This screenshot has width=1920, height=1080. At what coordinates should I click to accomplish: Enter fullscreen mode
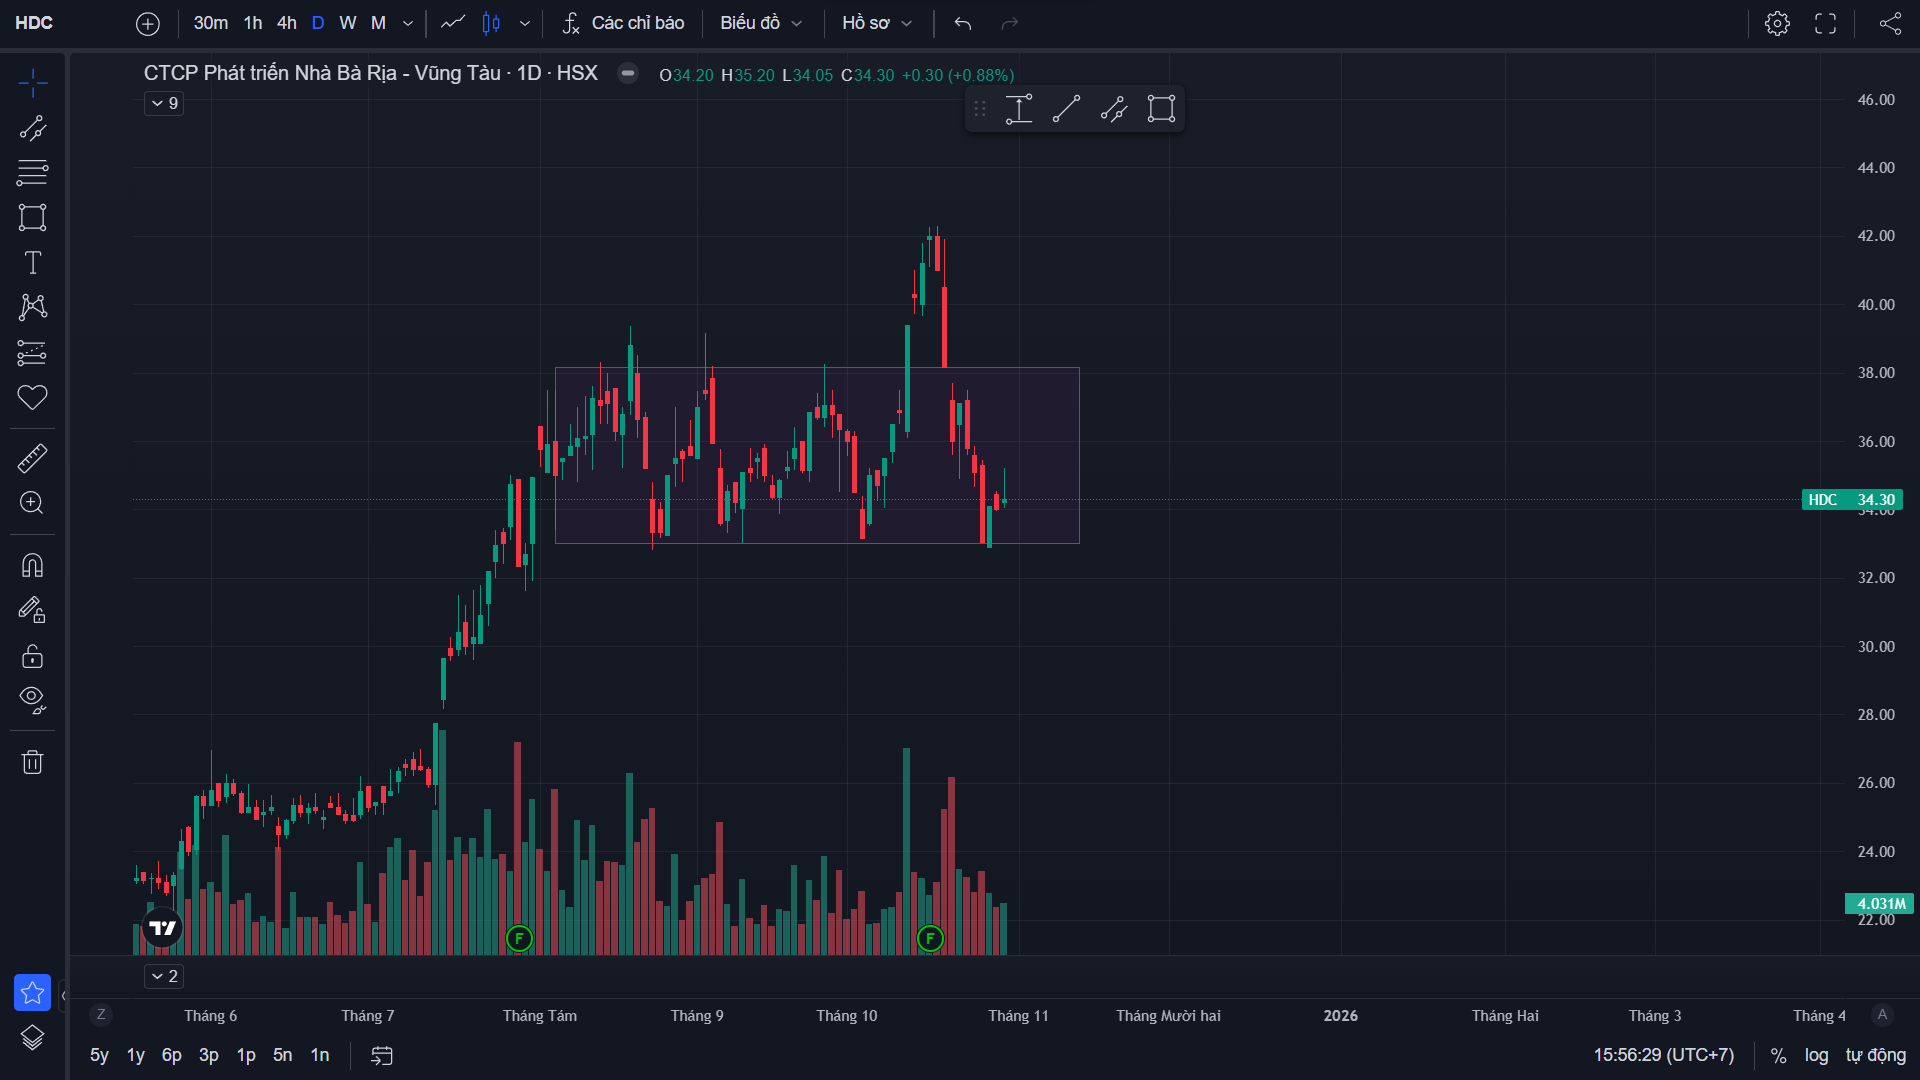(x=1825, y=23)
